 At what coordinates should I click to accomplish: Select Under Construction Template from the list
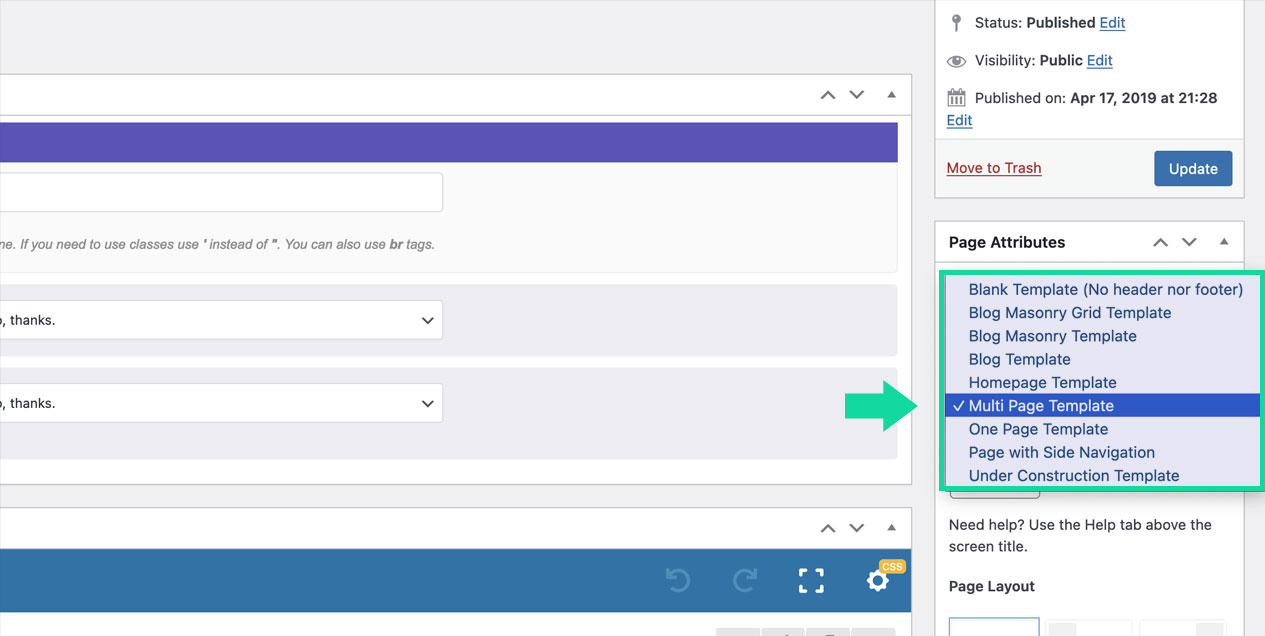[x=1073, y=476]
